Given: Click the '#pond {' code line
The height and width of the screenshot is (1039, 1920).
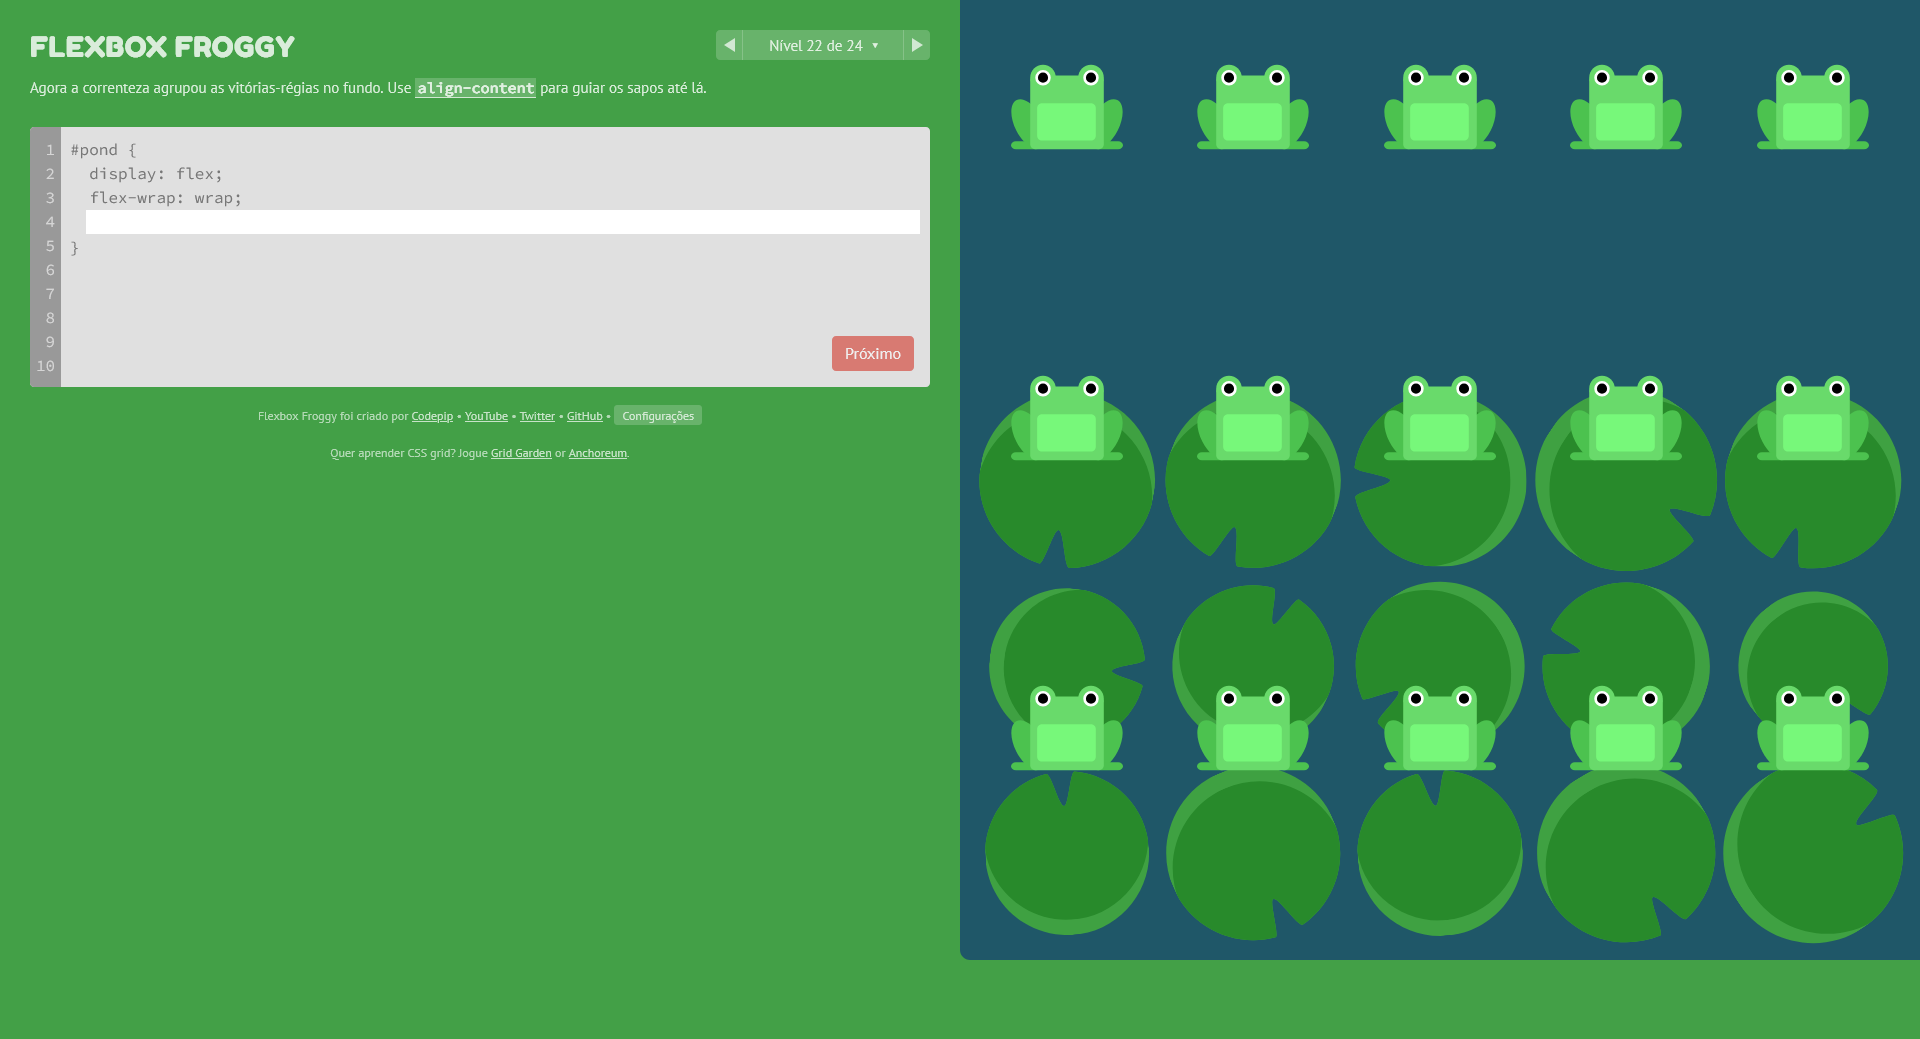Looking at the screenshot, I should [x=103, y=150].
